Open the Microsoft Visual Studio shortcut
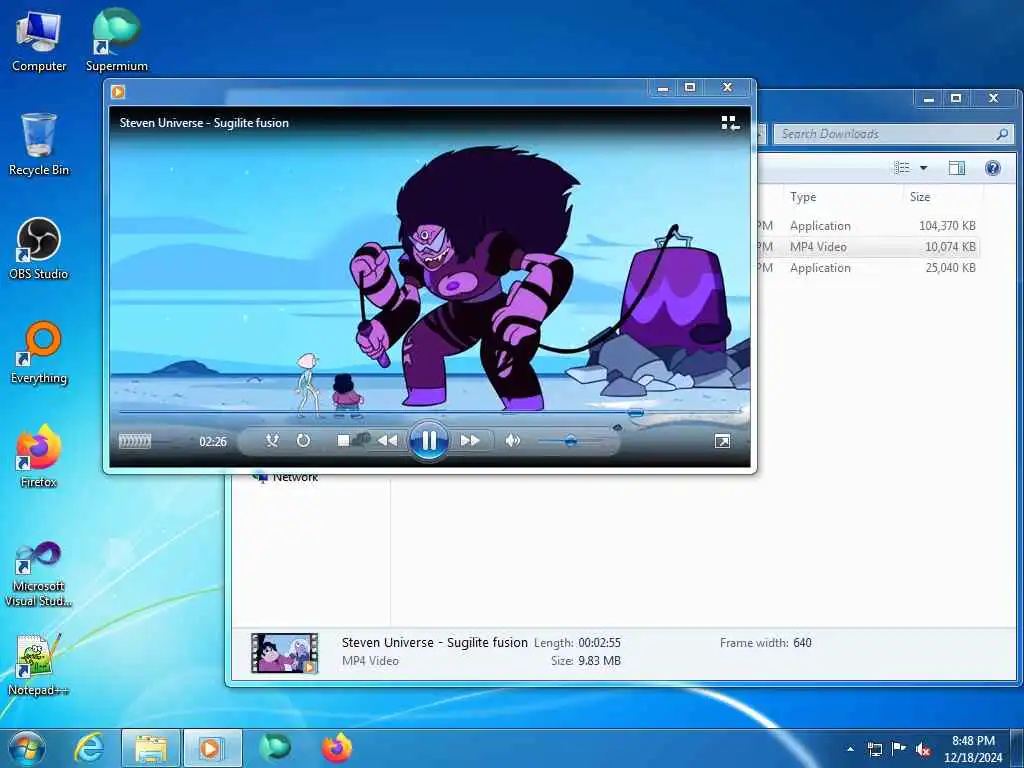This screenshot has height=768, width=1024. point(39,575)
